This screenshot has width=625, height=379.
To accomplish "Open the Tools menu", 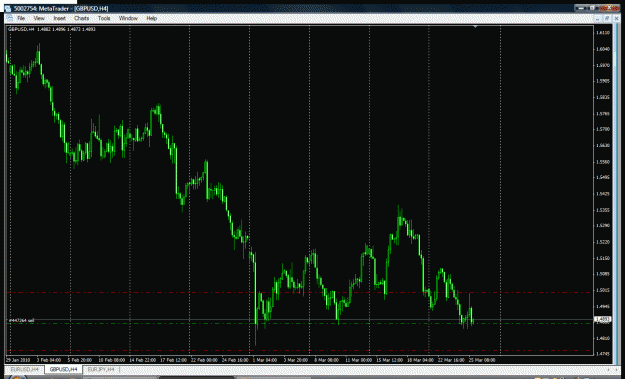I will [104, 18].
